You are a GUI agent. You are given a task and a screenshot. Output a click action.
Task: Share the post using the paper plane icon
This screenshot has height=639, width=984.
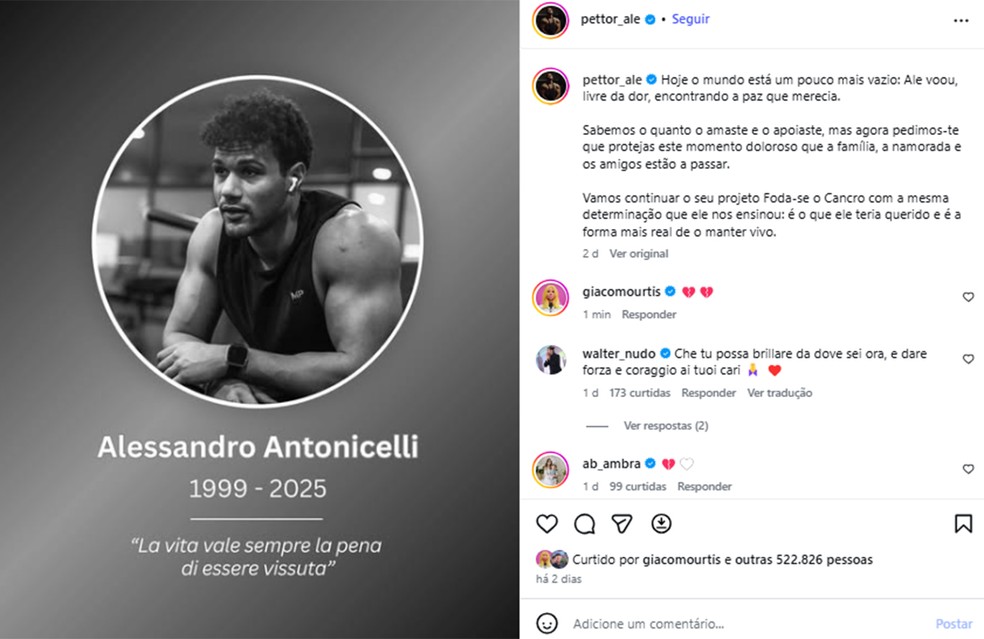620,523
